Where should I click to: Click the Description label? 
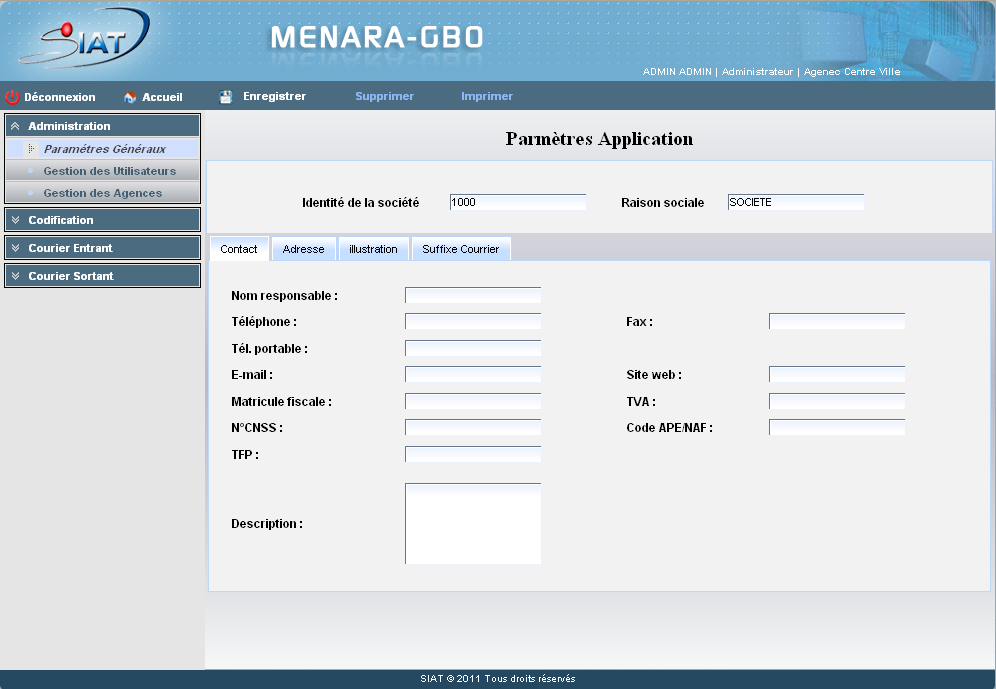[x=267, y=523]
